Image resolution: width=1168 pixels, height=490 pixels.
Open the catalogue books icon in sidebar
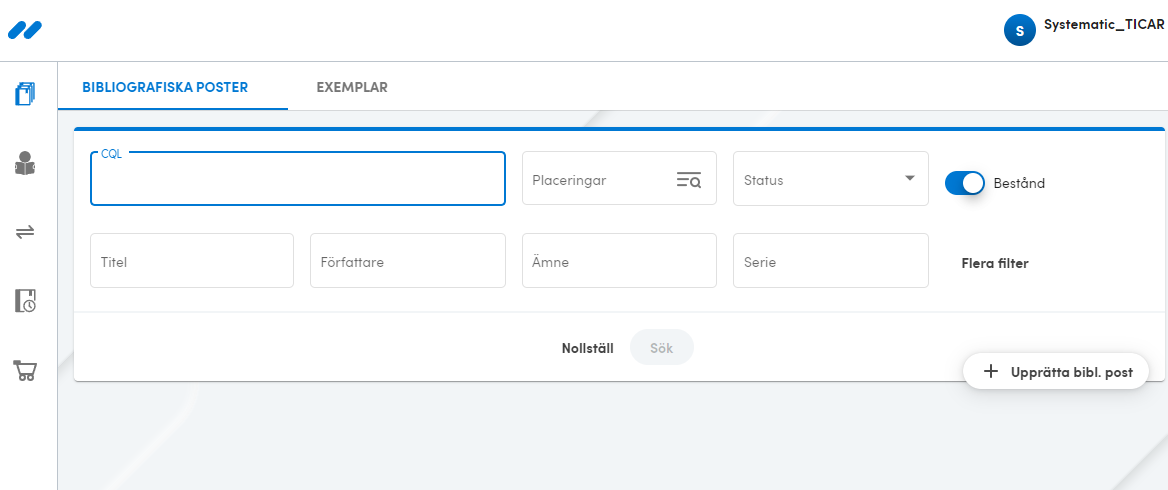25,95
